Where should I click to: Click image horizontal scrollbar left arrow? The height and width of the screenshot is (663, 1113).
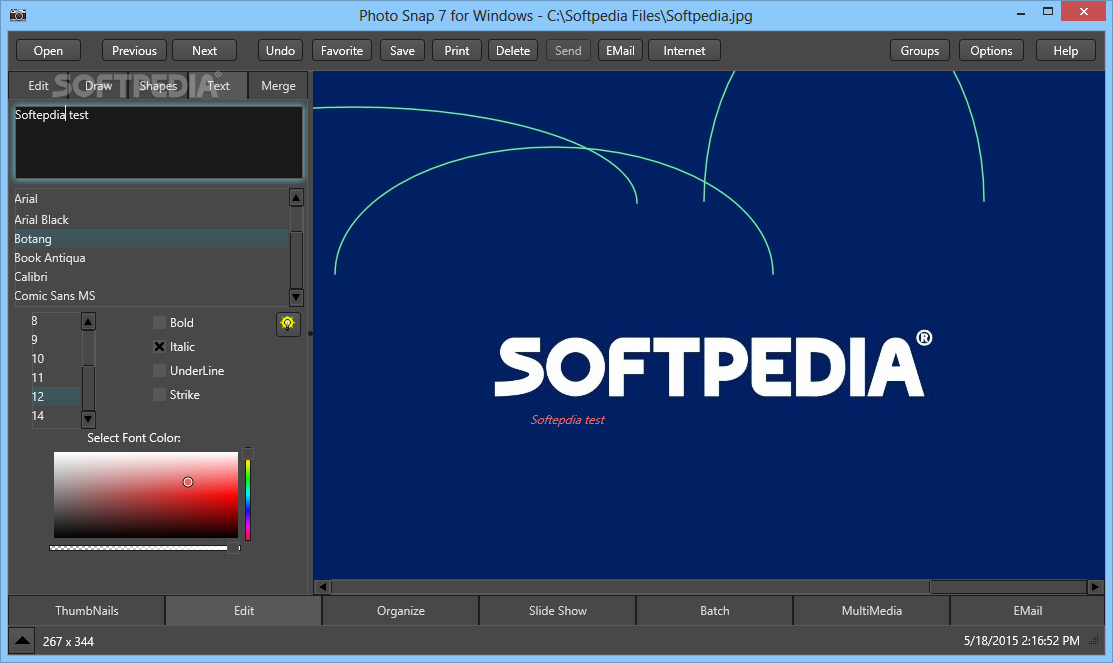coord(323,587)
